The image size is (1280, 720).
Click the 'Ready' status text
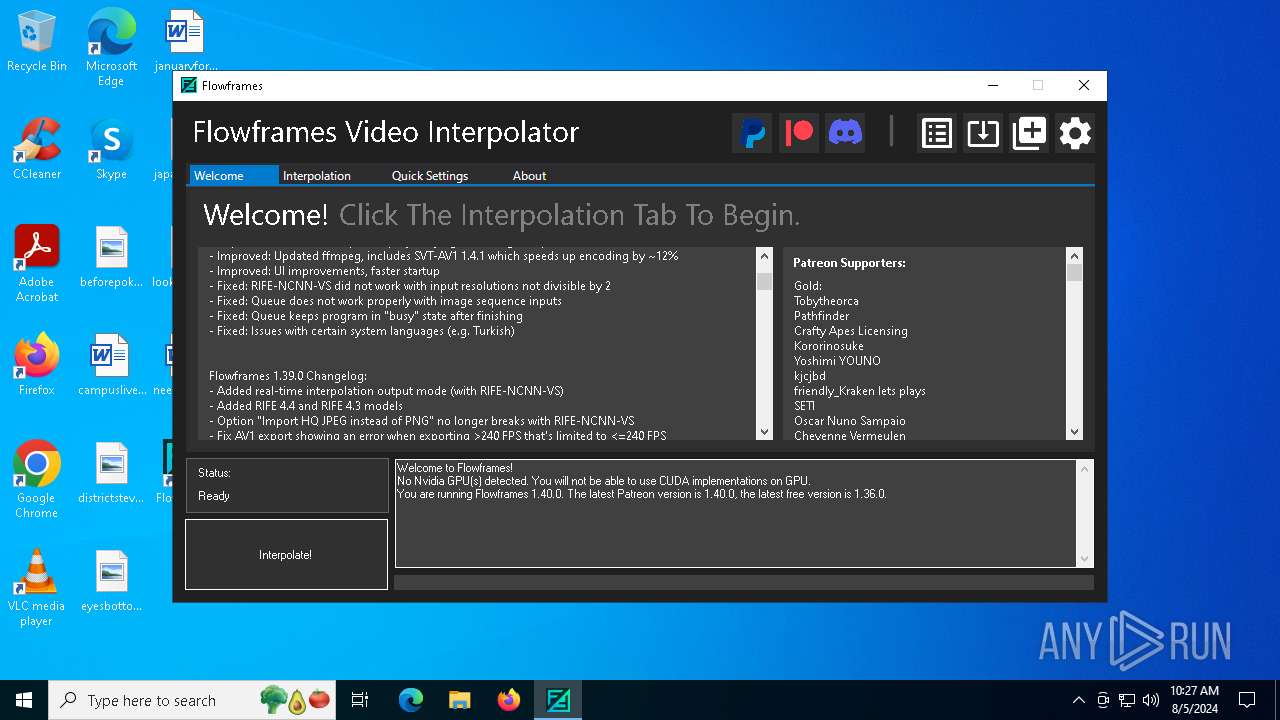(x=214, y=496)
